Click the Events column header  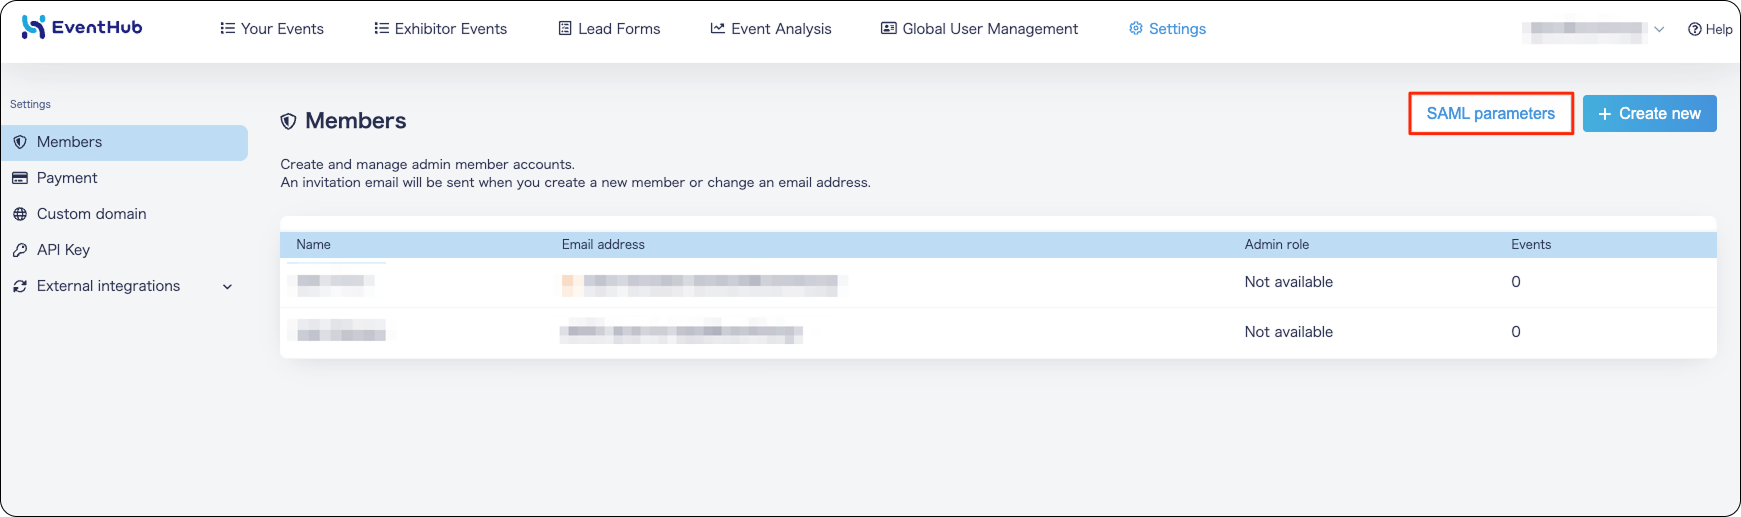click(1531, 245)
